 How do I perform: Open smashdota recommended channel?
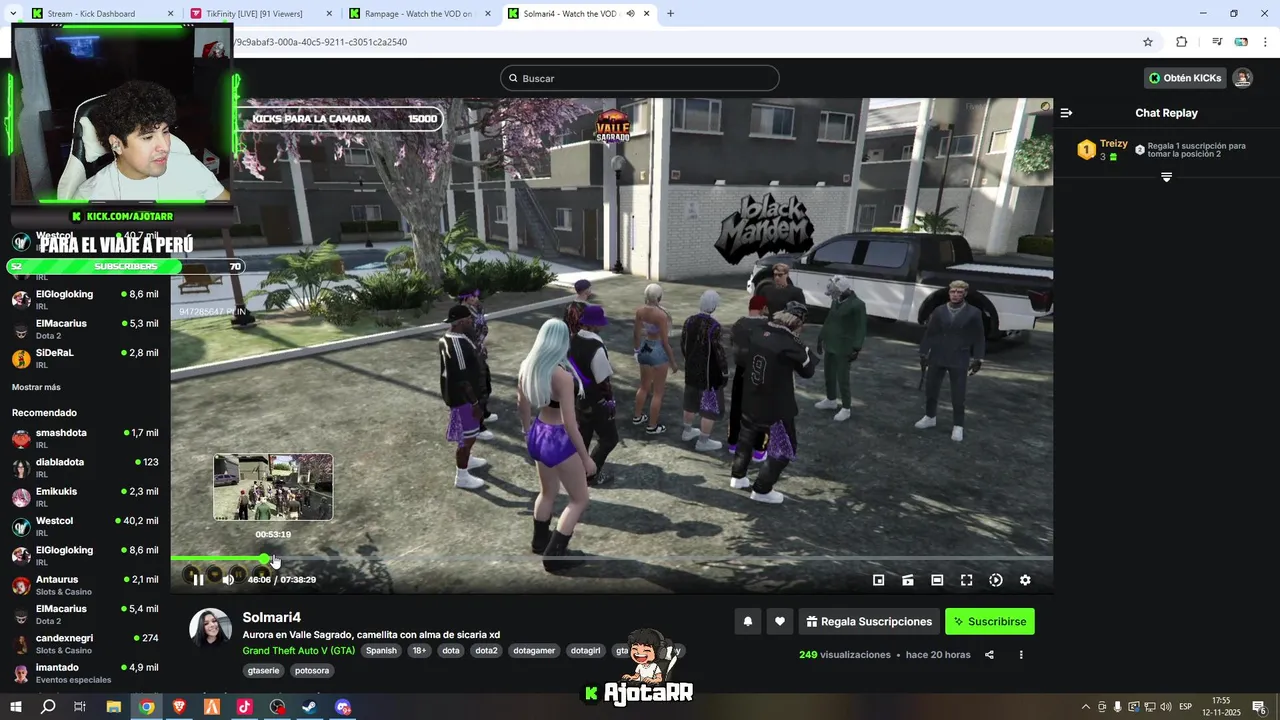coord(85,438)
